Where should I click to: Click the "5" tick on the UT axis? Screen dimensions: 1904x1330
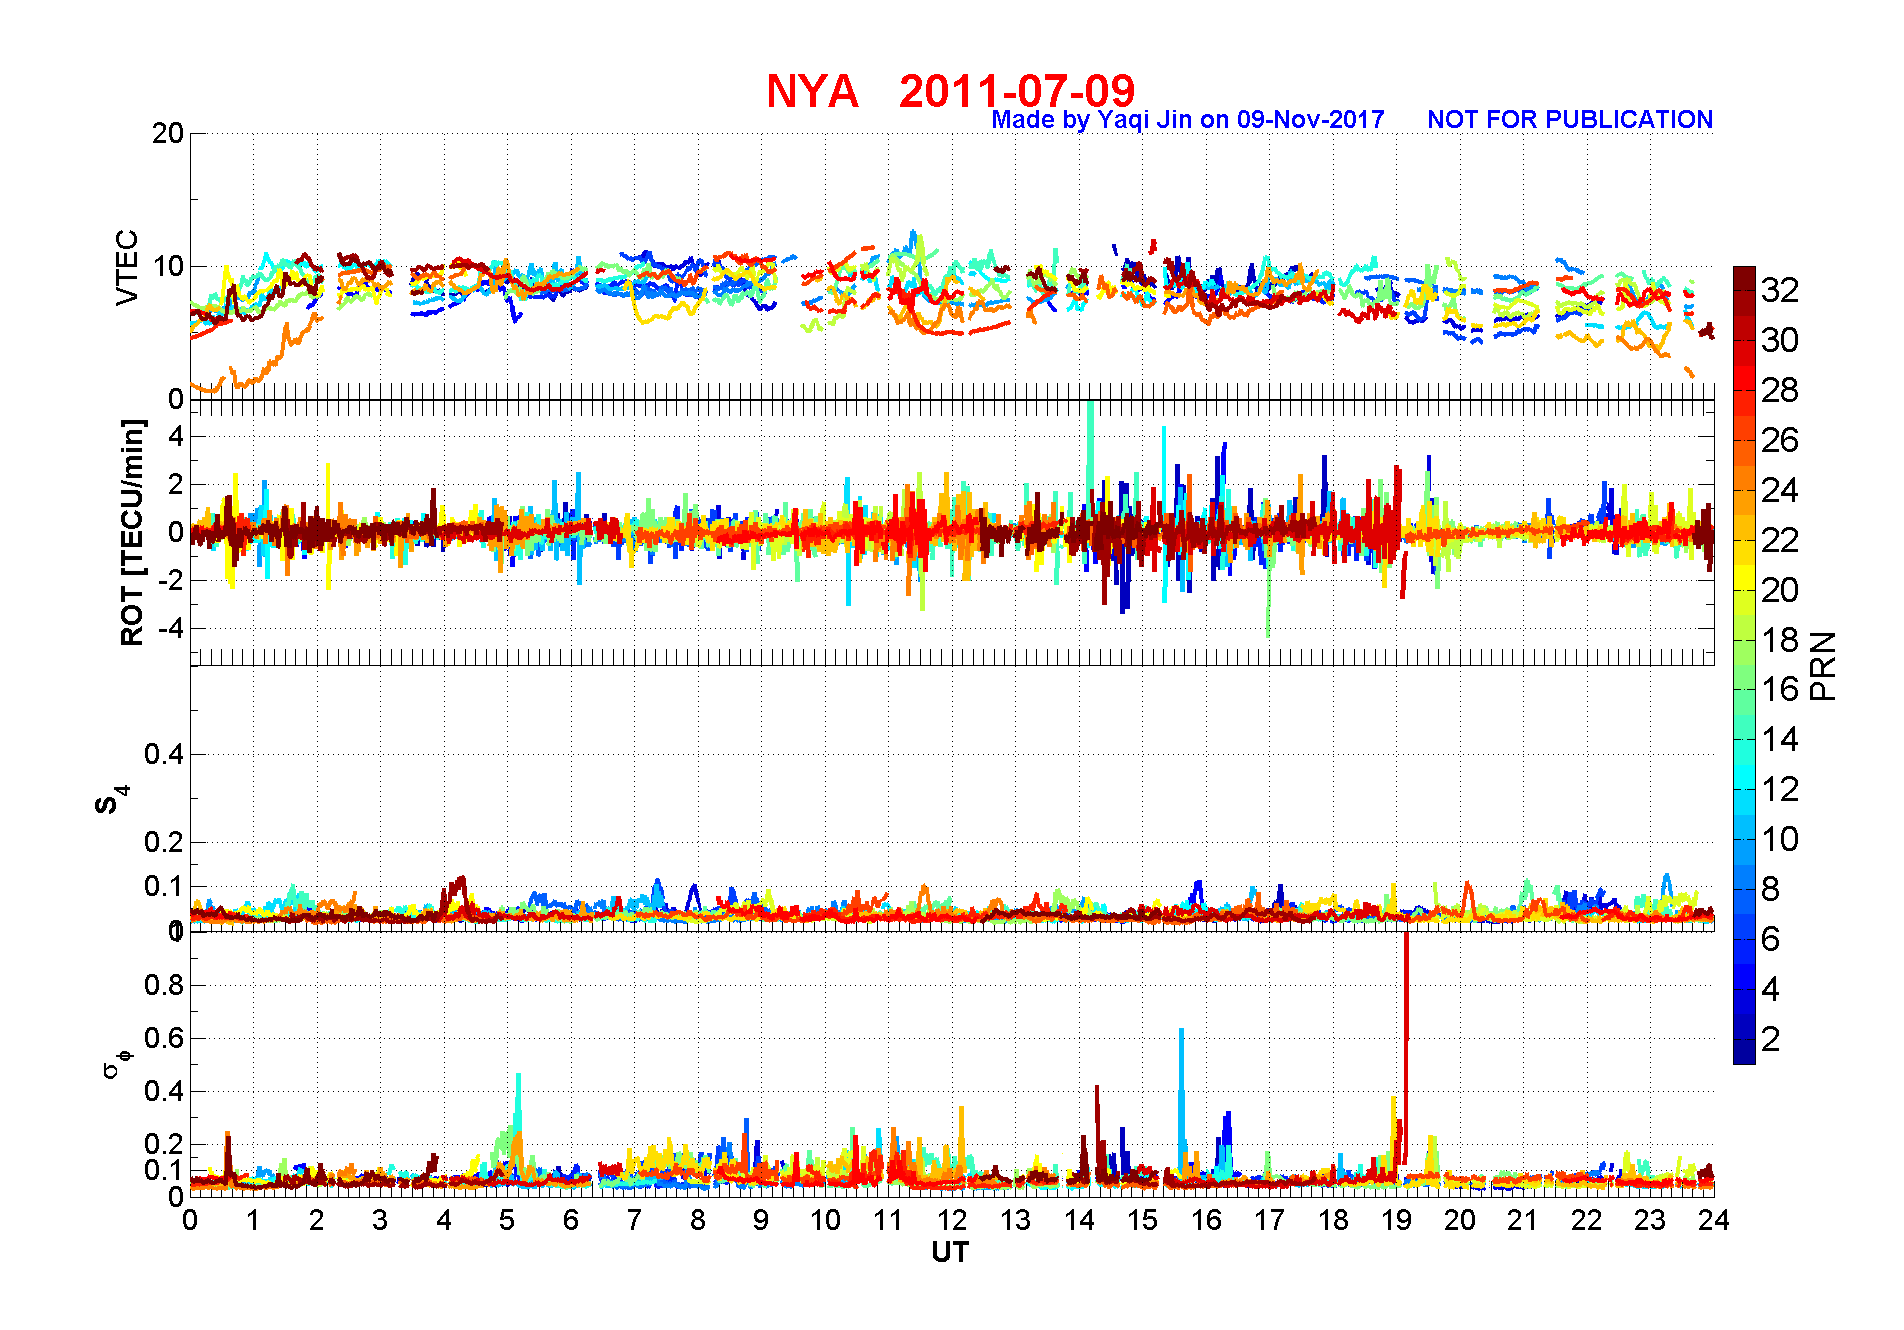[x=507, y=1220]
